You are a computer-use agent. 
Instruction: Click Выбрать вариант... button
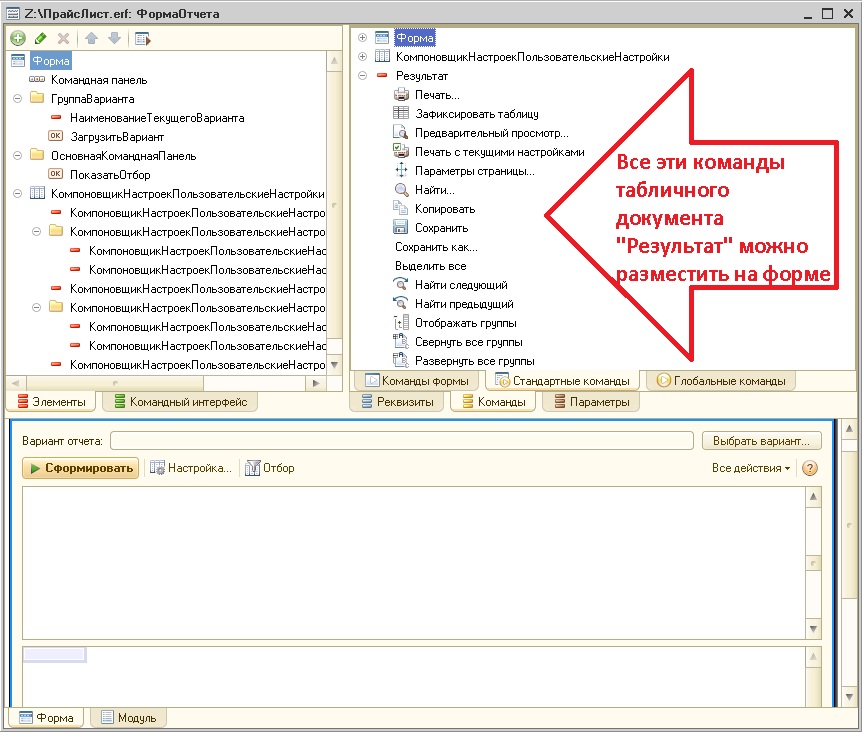coord(761,441)
